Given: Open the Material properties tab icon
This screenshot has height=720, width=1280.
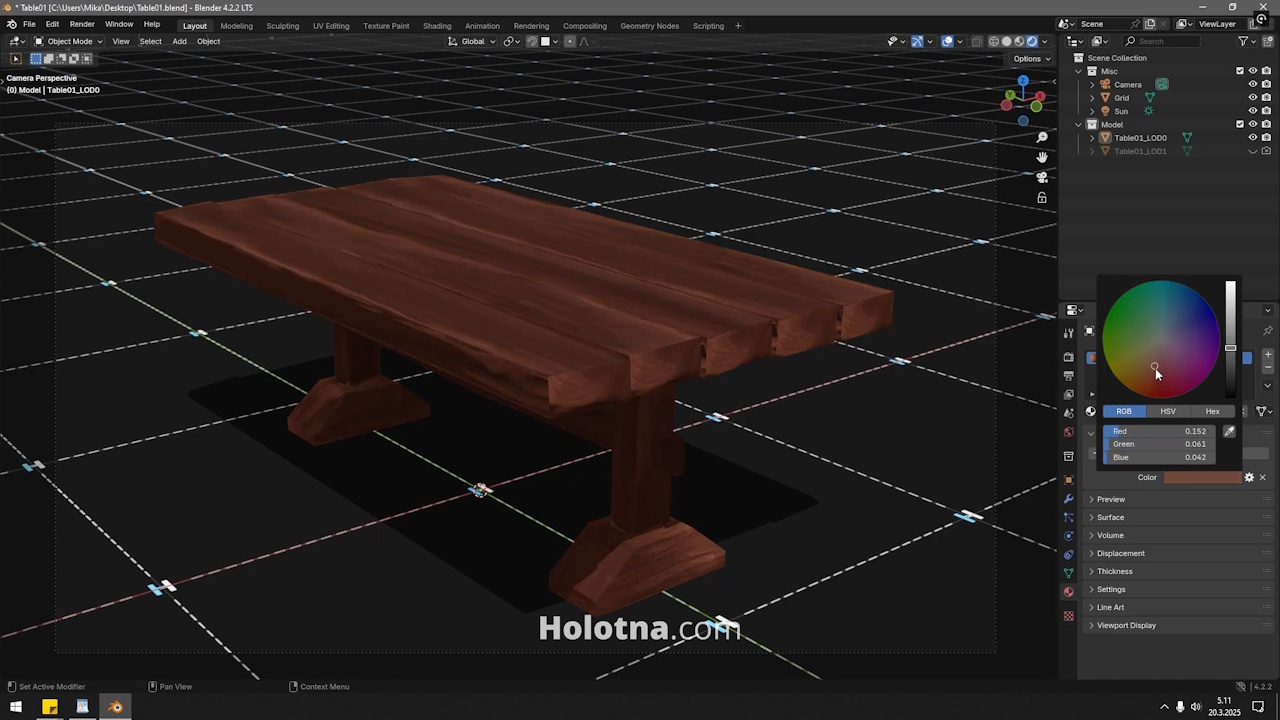Looking at the screenshot, I should (x=1068, y=591).
